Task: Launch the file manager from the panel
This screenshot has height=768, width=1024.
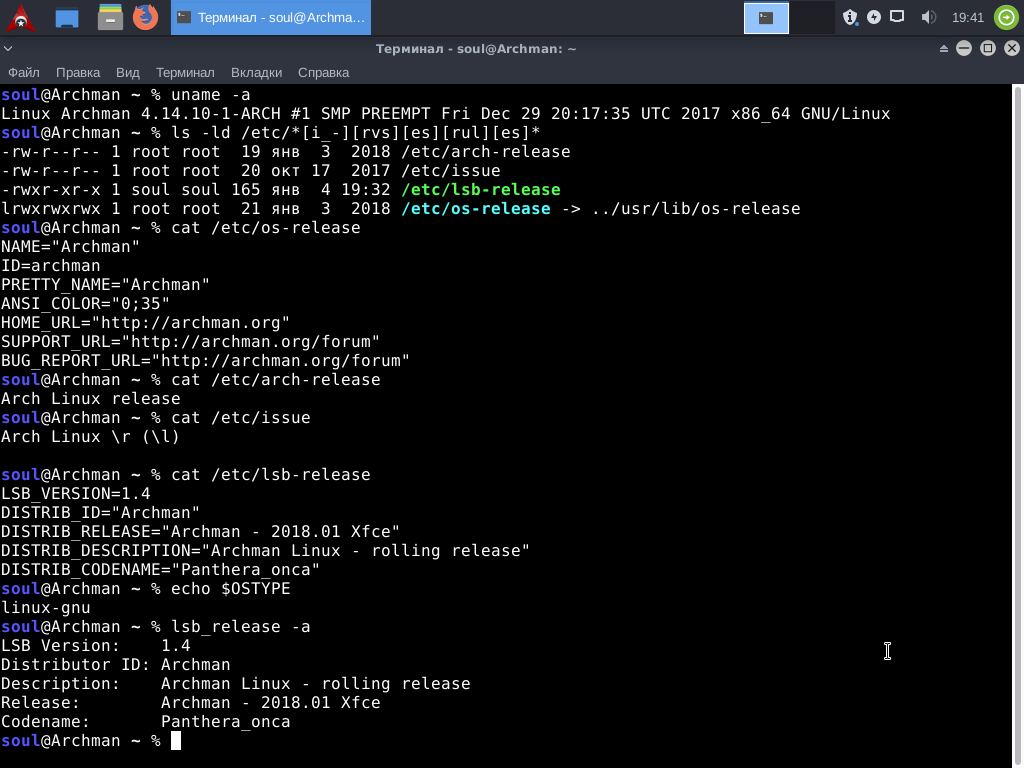Action: tap(110, 18)
